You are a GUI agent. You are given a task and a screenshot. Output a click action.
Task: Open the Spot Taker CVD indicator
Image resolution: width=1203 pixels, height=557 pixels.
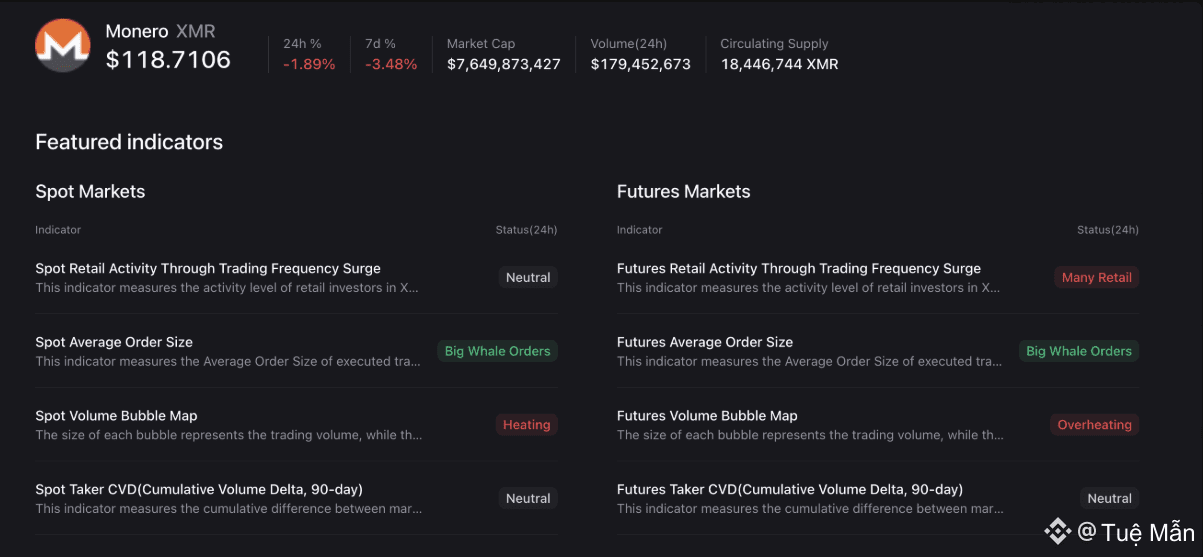click(x=199, y=490)
